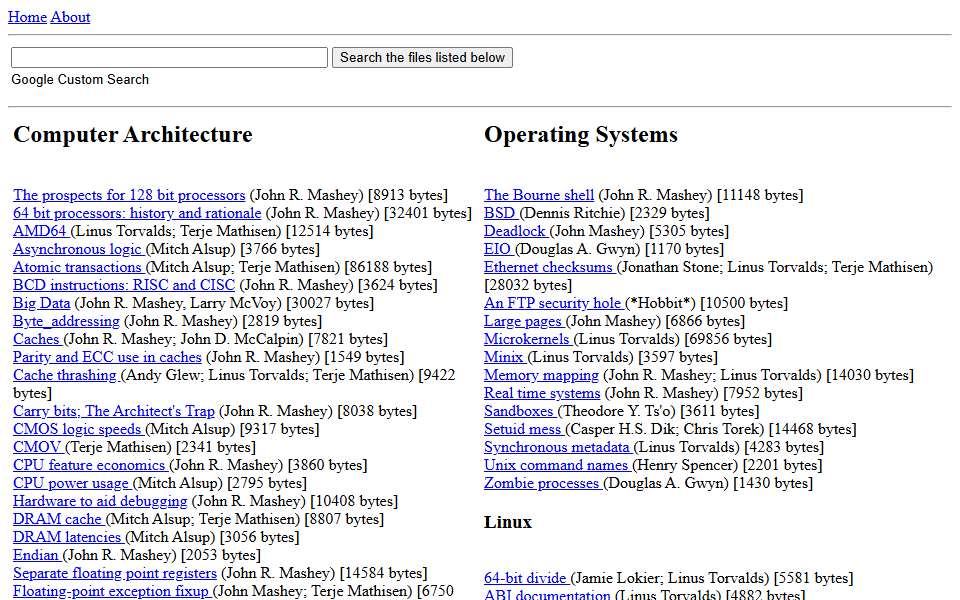Open the EIO link
The height and width of the screenshot is (600, 960).
coord(500,249)
